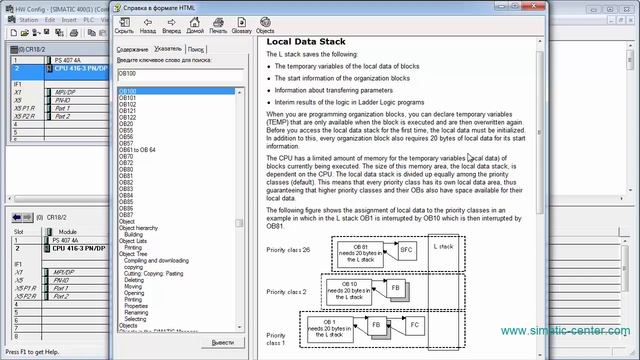This screenshot has height=360, width=640.
Task: Select 'Compiling and downloading' index entry
Action: tap(156, 260)
